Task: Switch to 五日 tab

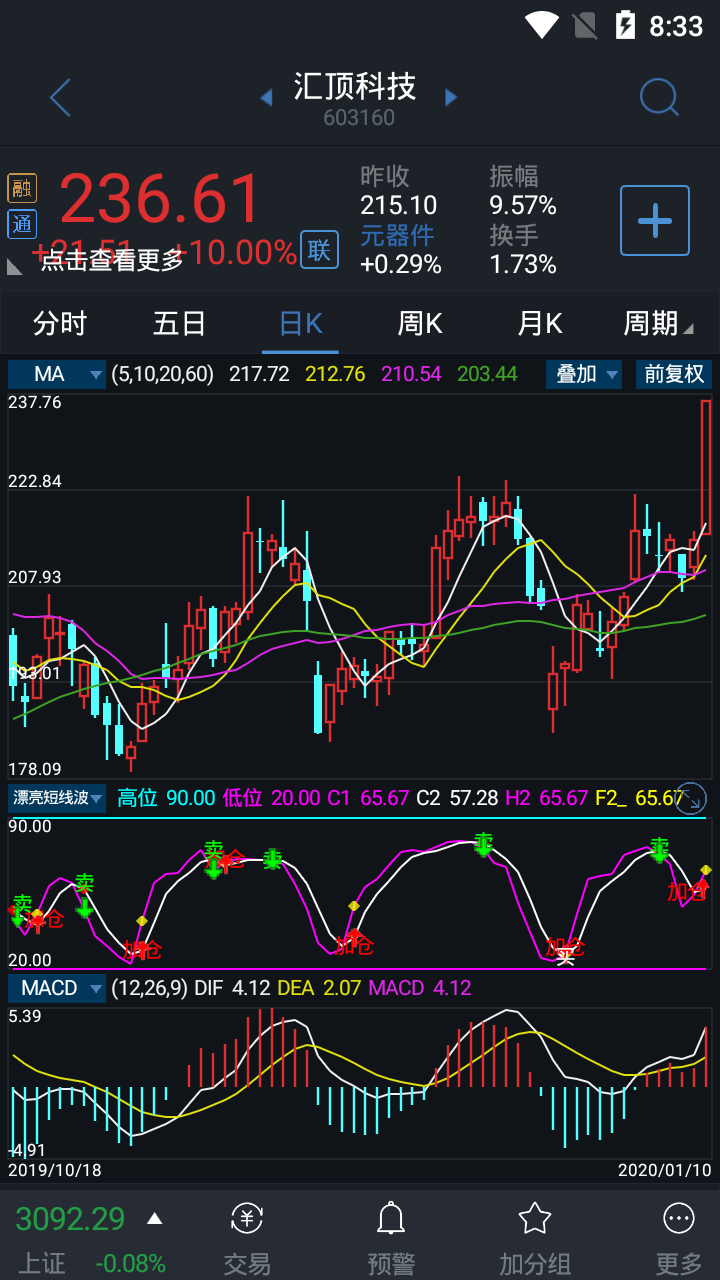Action: [x=180, y=323]
